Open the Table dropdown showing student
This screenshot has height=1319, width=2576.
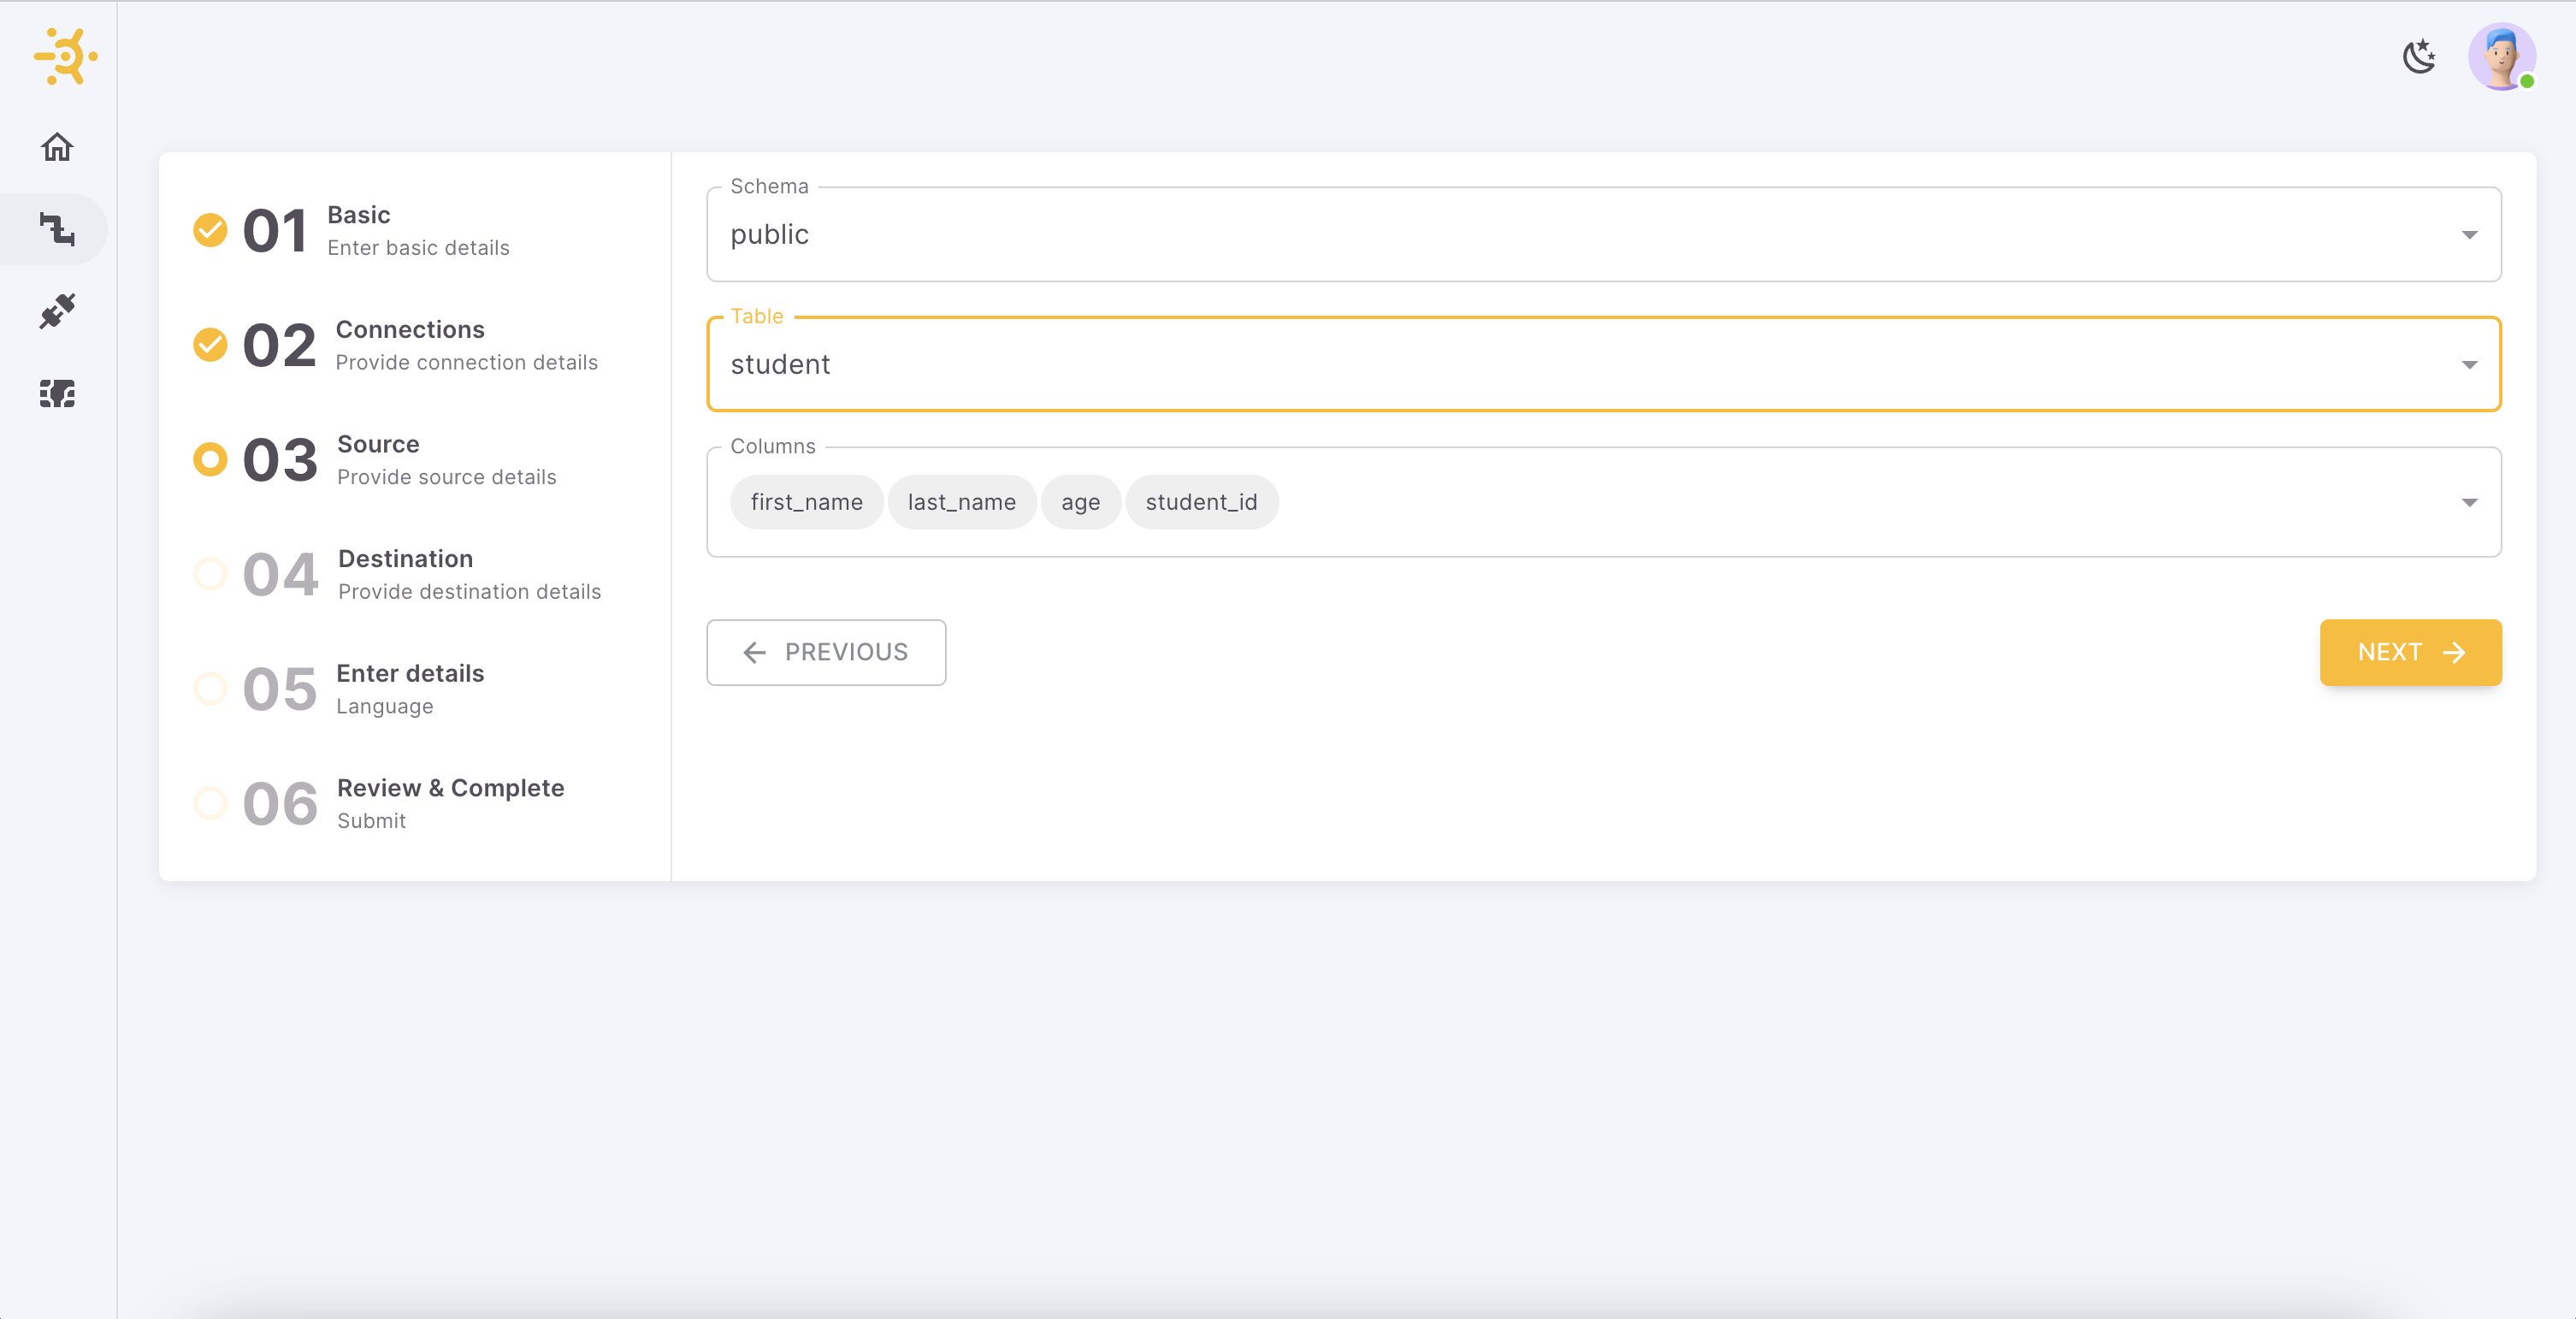(1604, 364)
